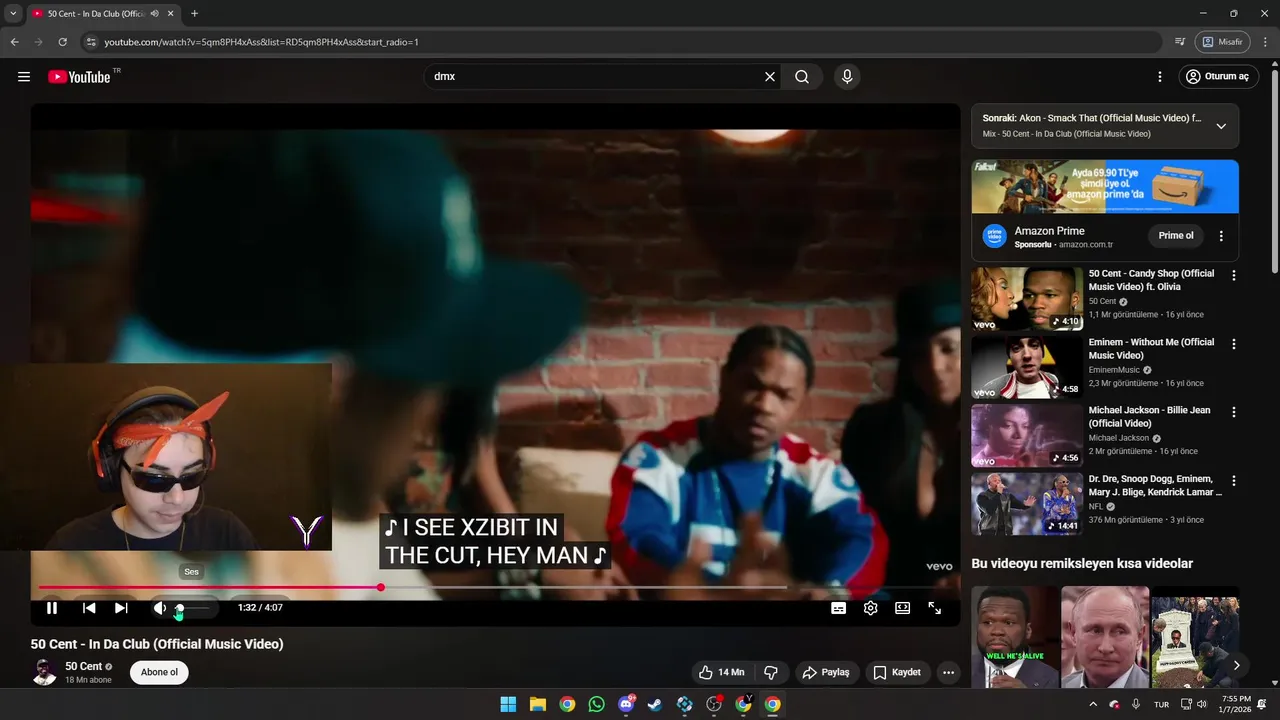
Task: Open the browser tab search dropdown
Action: pos(13,13)
